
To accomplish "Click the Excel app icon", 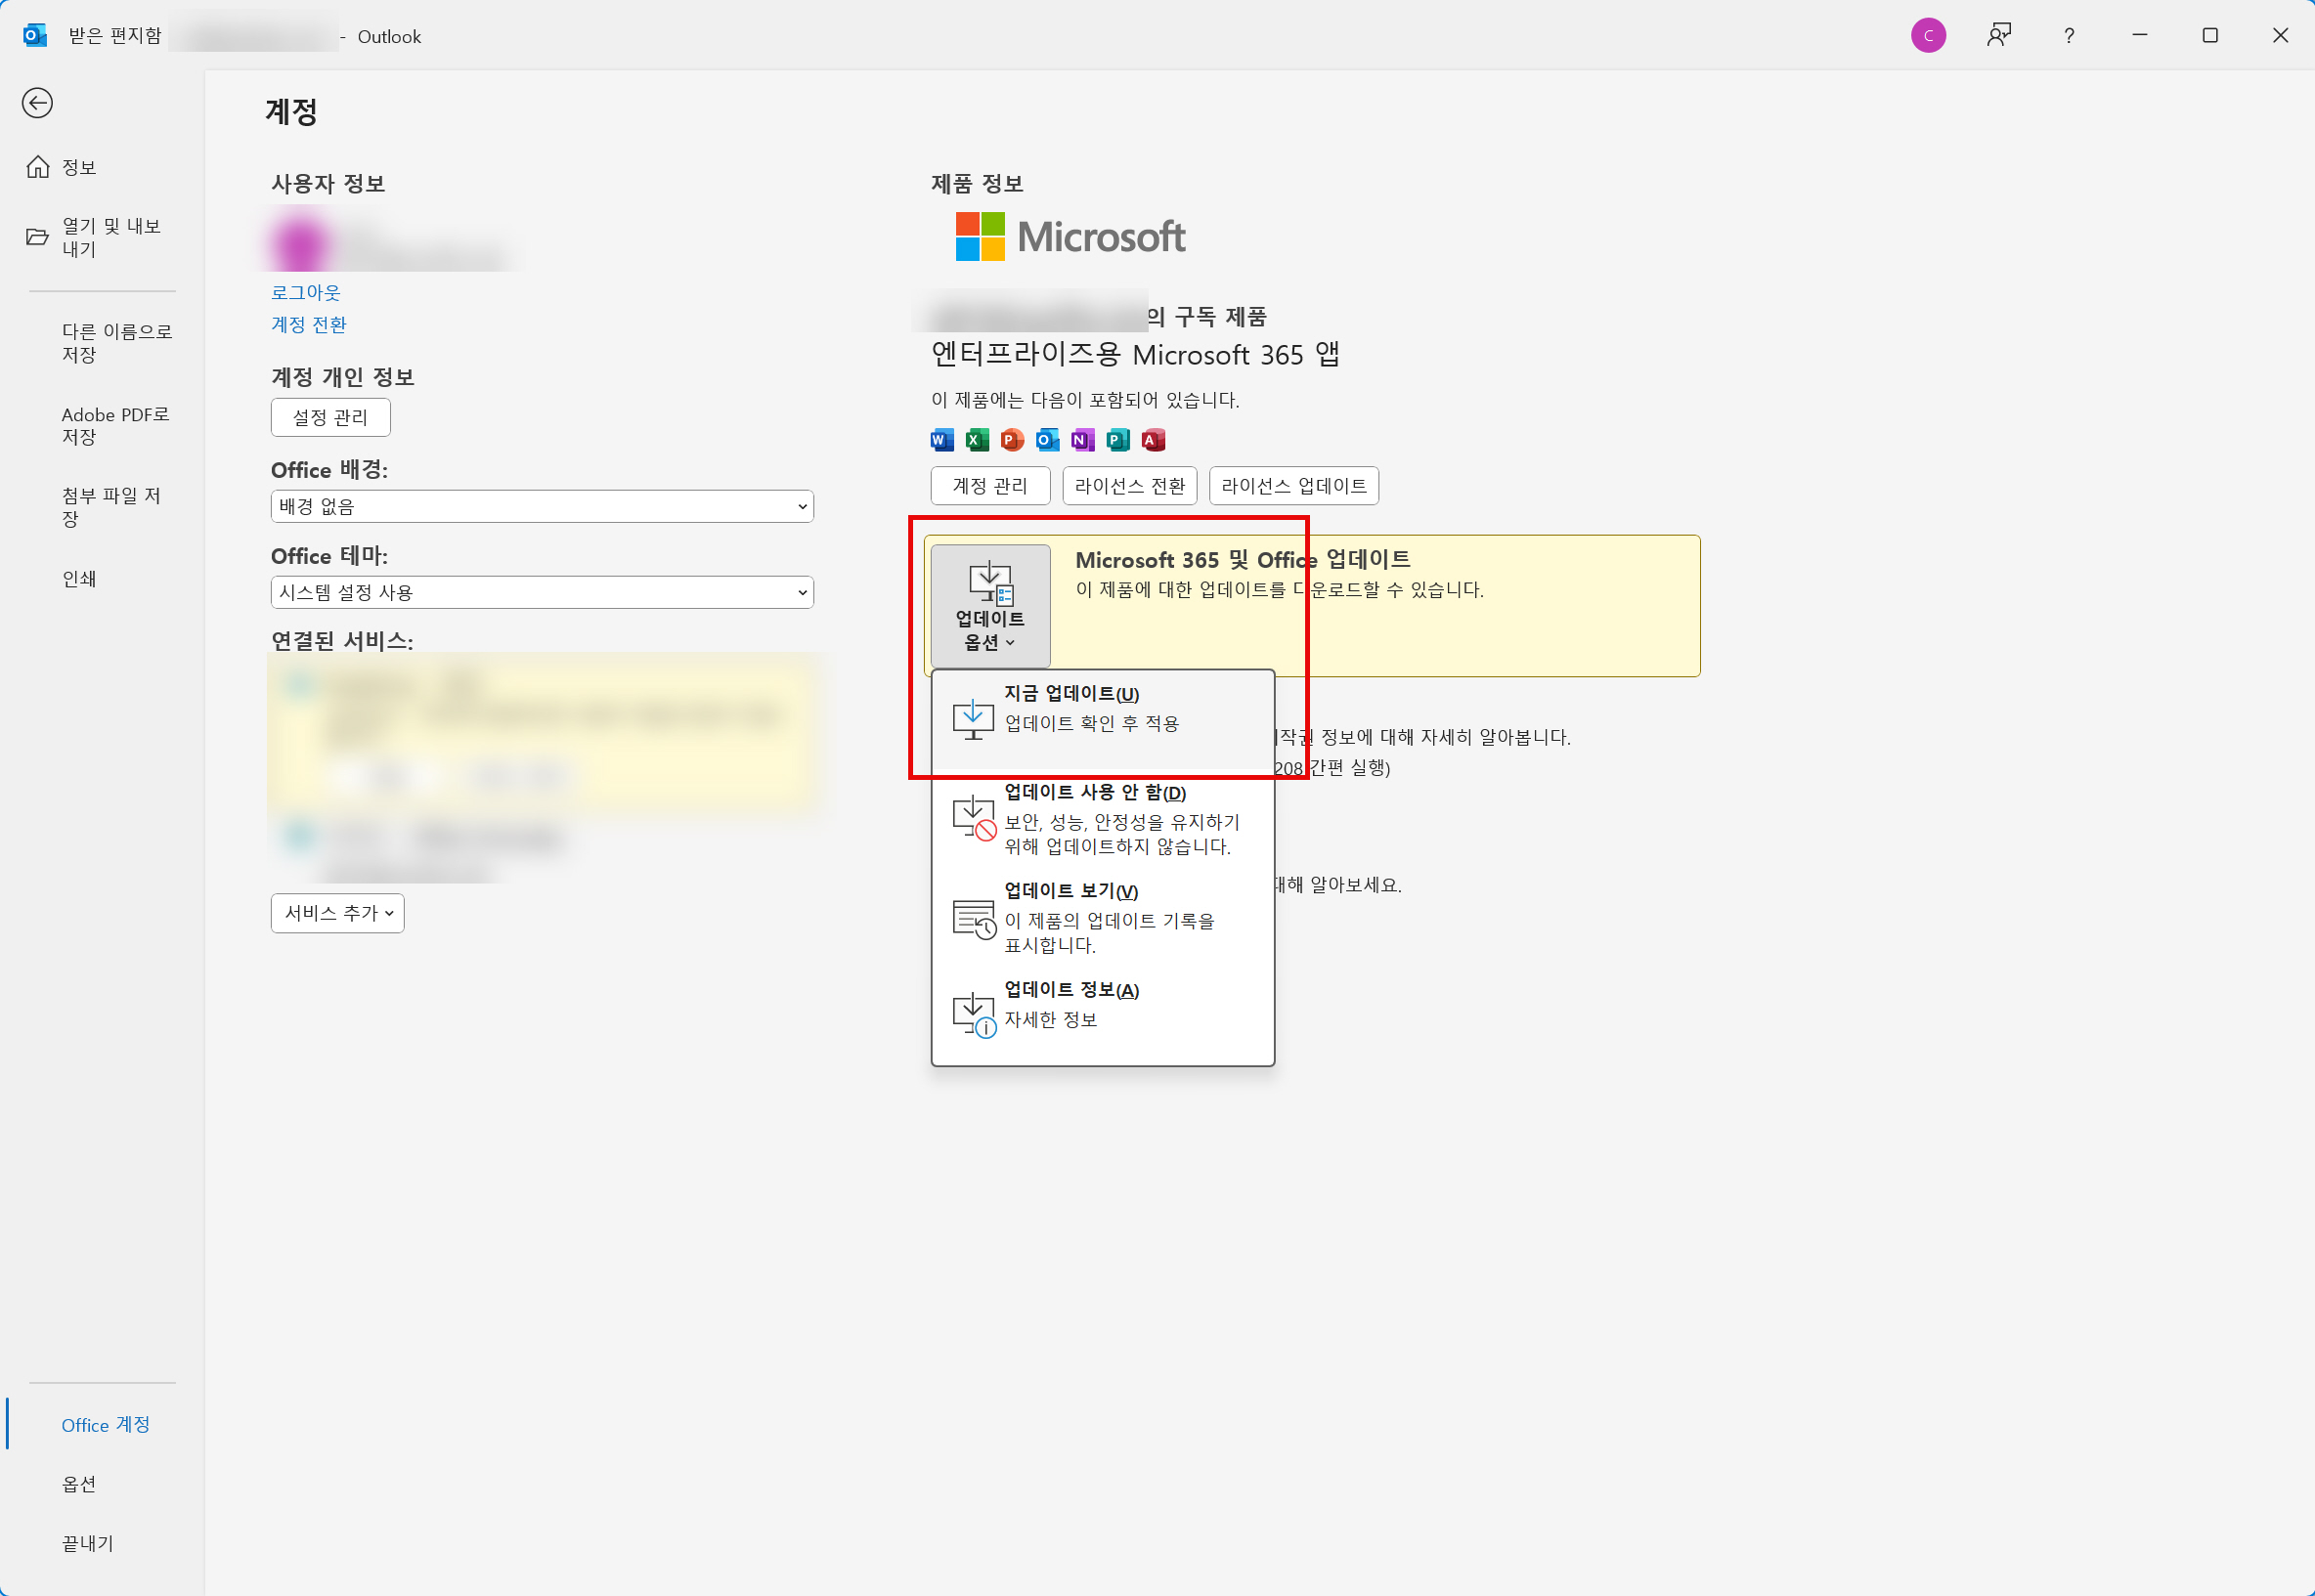I will [977, 440].
